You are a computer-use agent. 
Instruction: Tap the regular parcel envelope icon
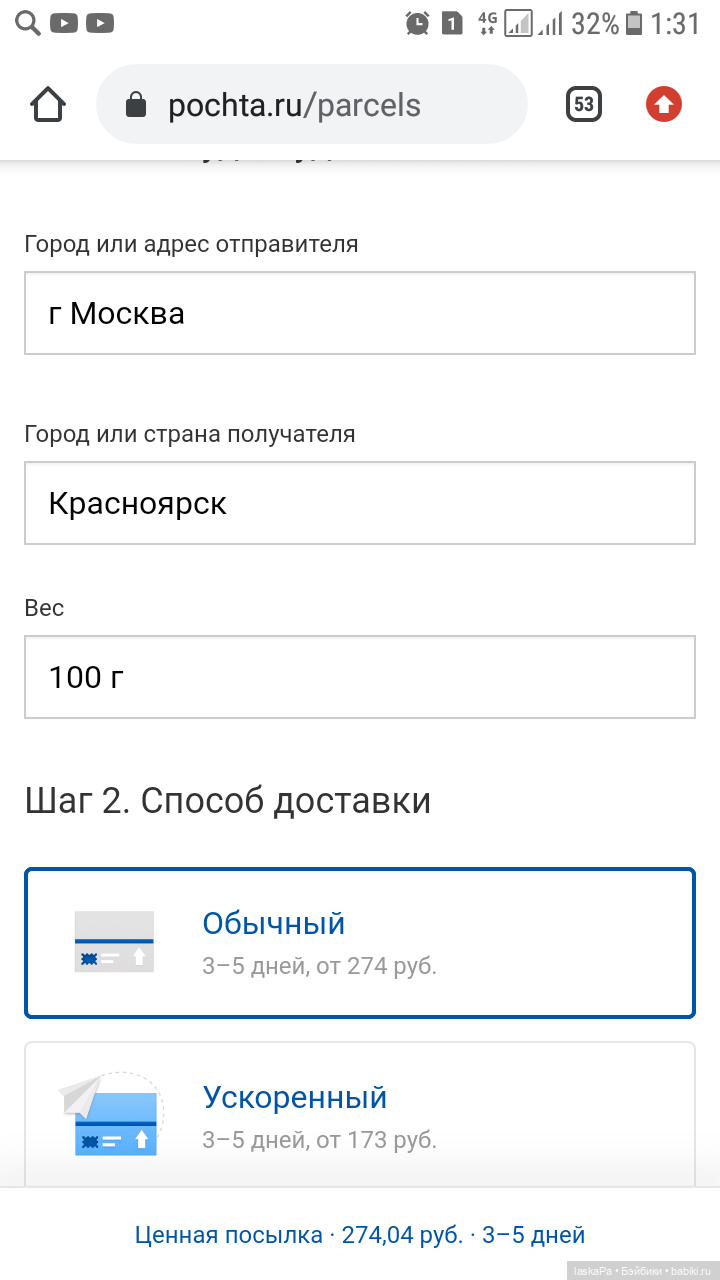click(114, 941)
